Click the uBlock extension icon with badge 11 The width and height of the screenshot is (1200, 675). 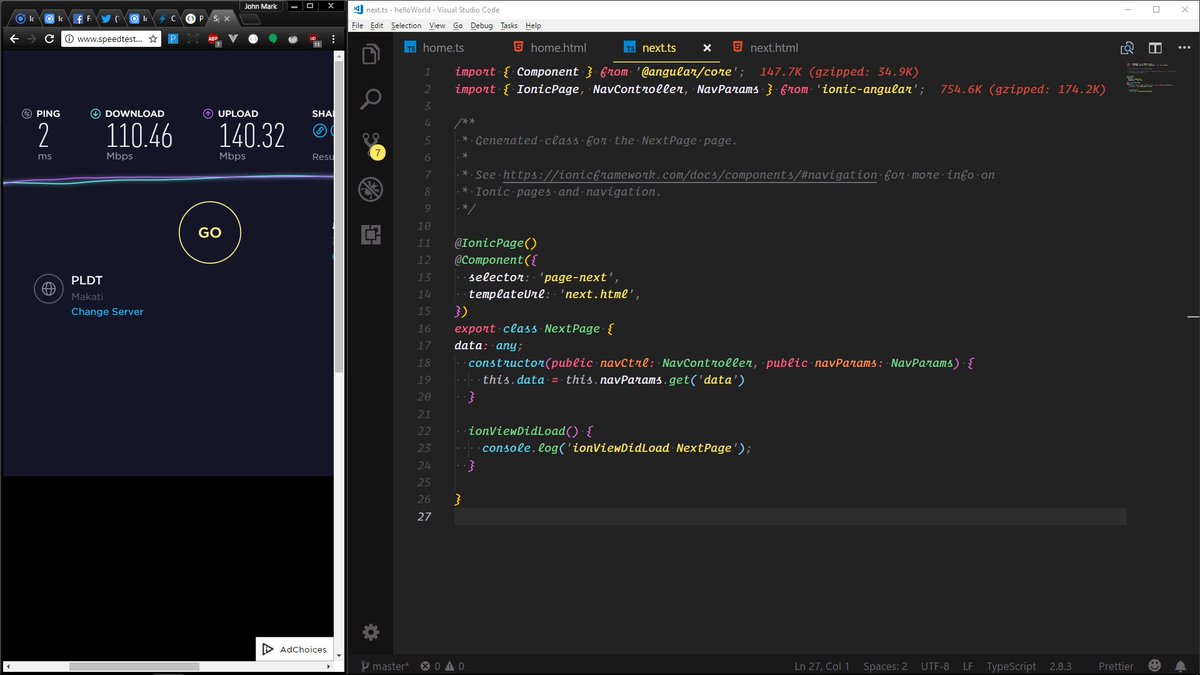pyautogui.click(x=315, y=40)
